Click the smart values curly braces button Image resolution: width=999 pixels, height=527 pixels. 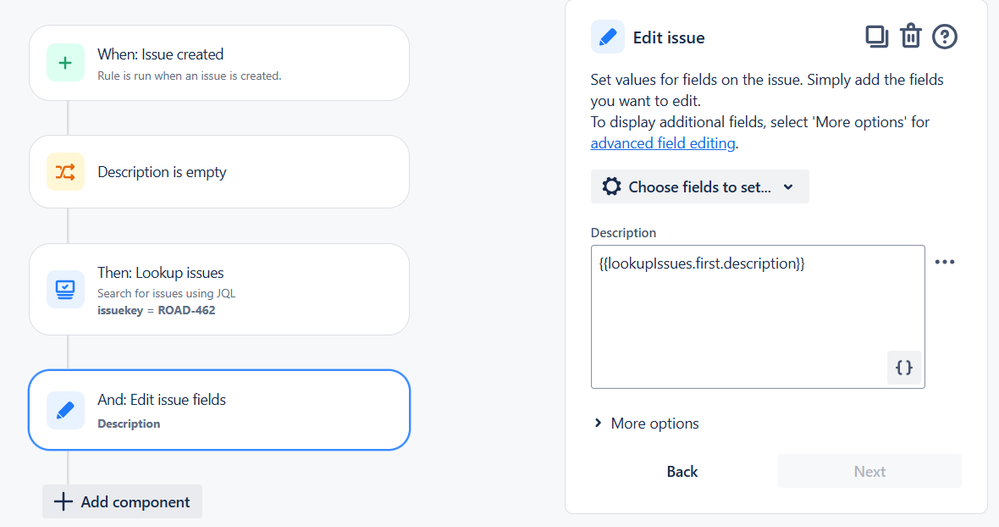(903, 368)
